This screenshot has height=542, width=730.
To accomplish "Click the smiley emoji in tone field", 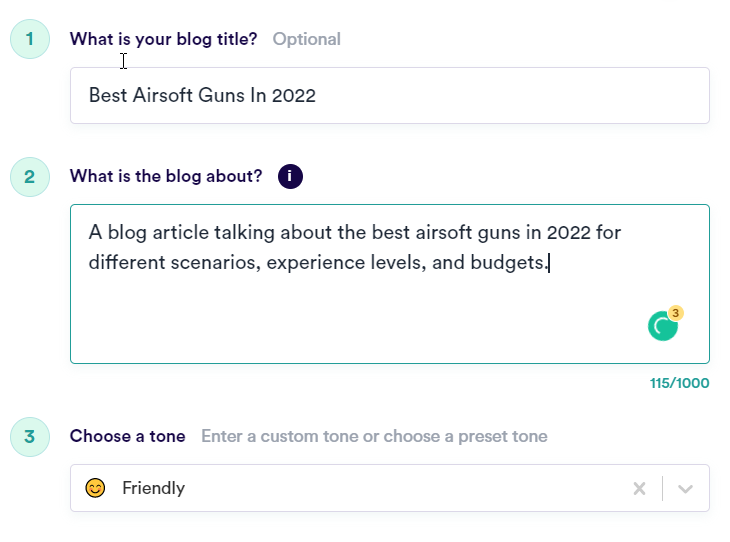I will click(x=95, y=488).
